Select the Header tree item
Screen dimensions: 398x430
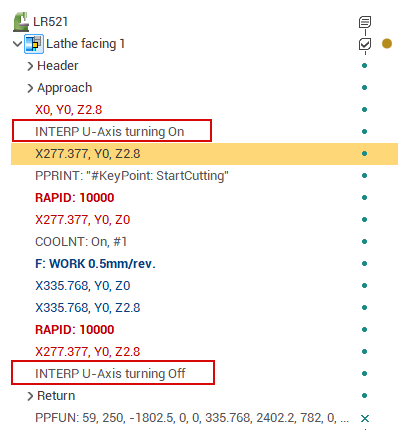click(x=58, y=66)
